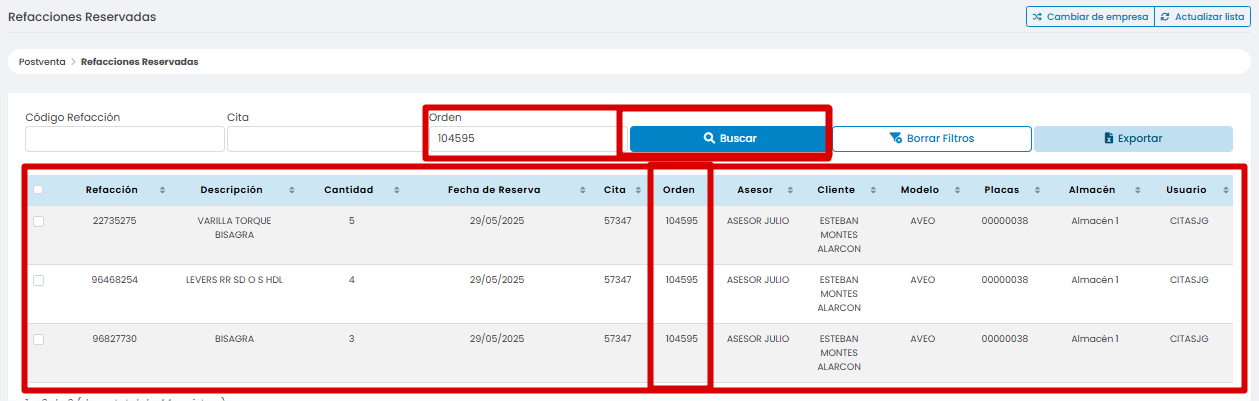Click the quantity 3 cell
This screenshot has width=1259, height=401.
pos(352,339)
